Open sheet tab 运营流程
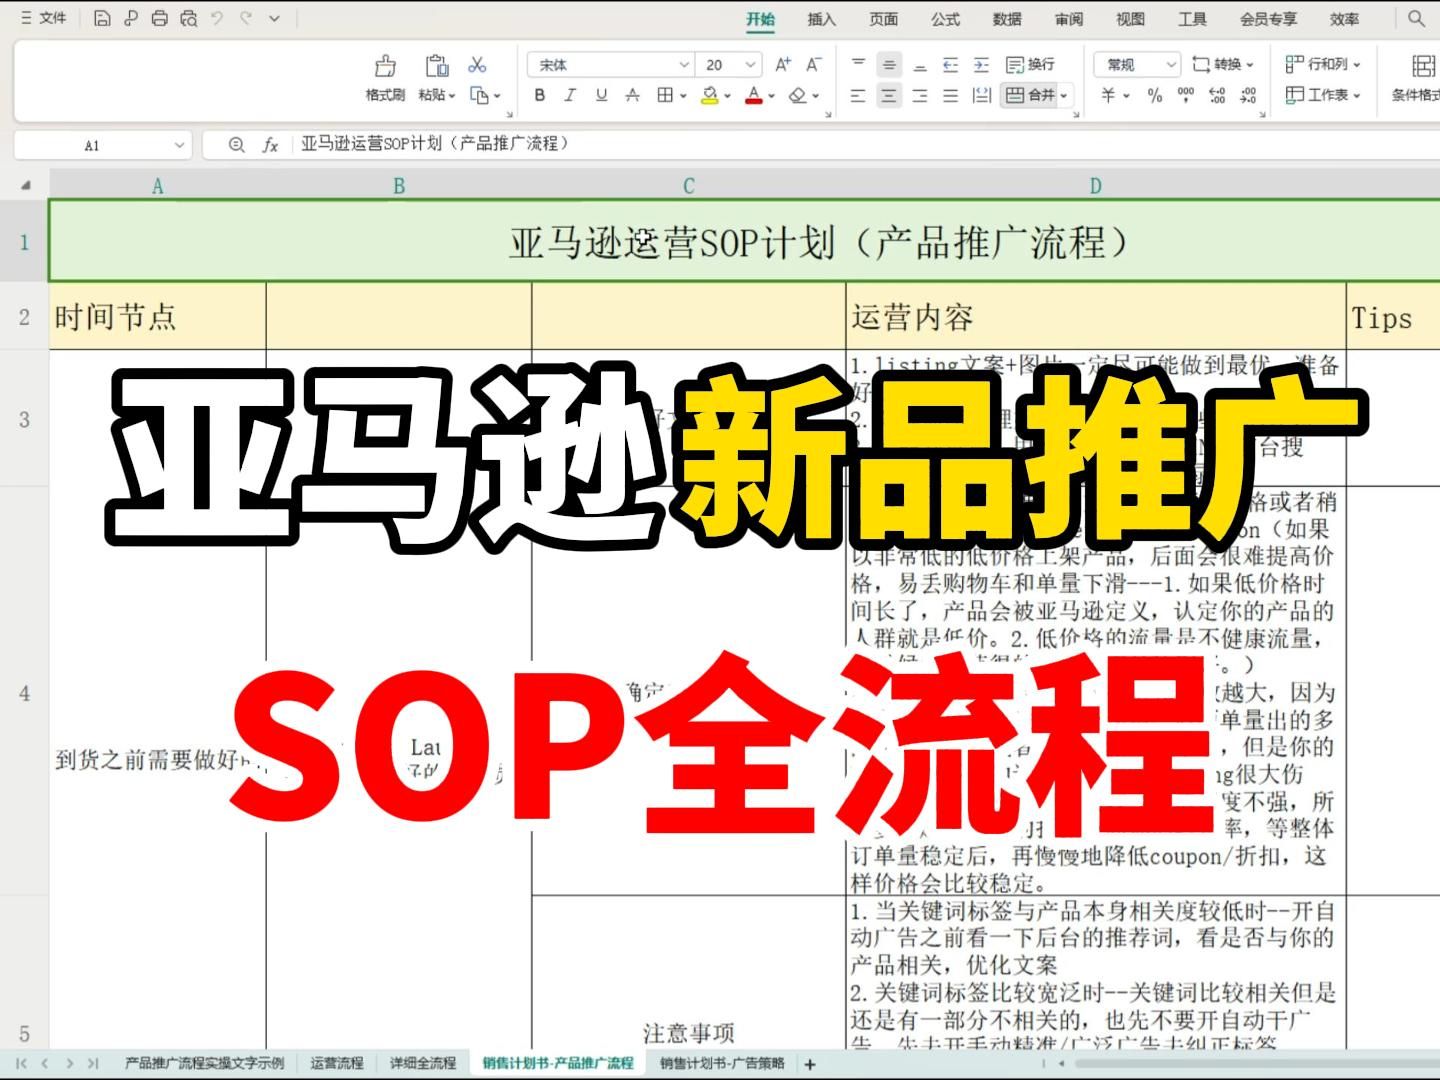Screen dimensions: 1440x1080 337,1063
